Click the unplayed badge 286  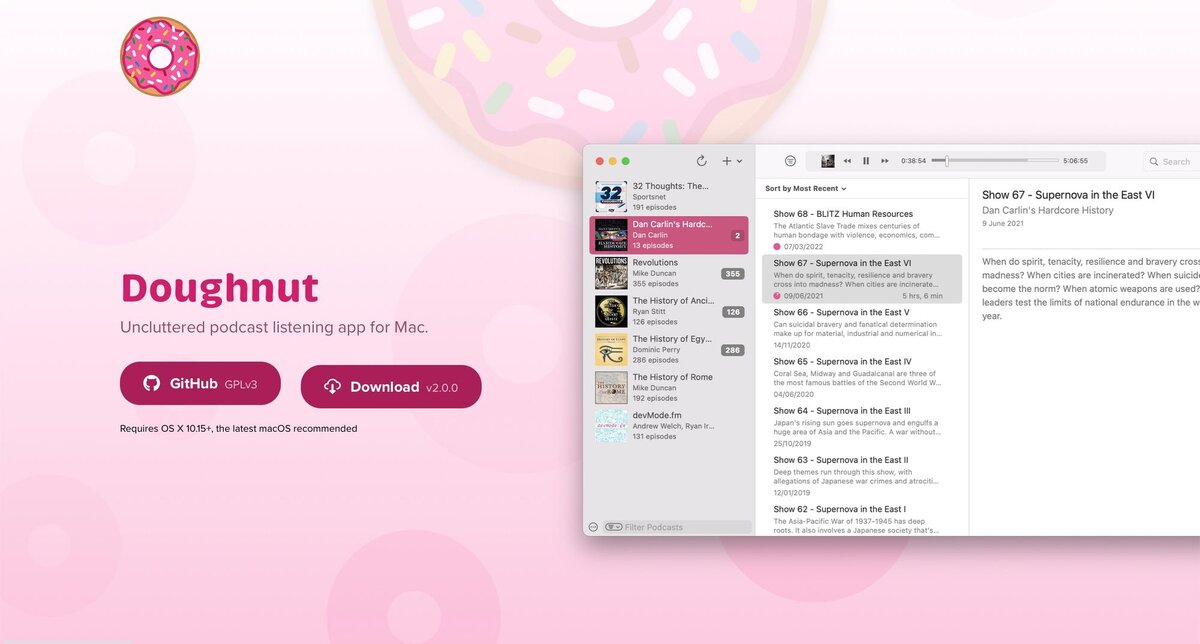click(x=733, y=350)
